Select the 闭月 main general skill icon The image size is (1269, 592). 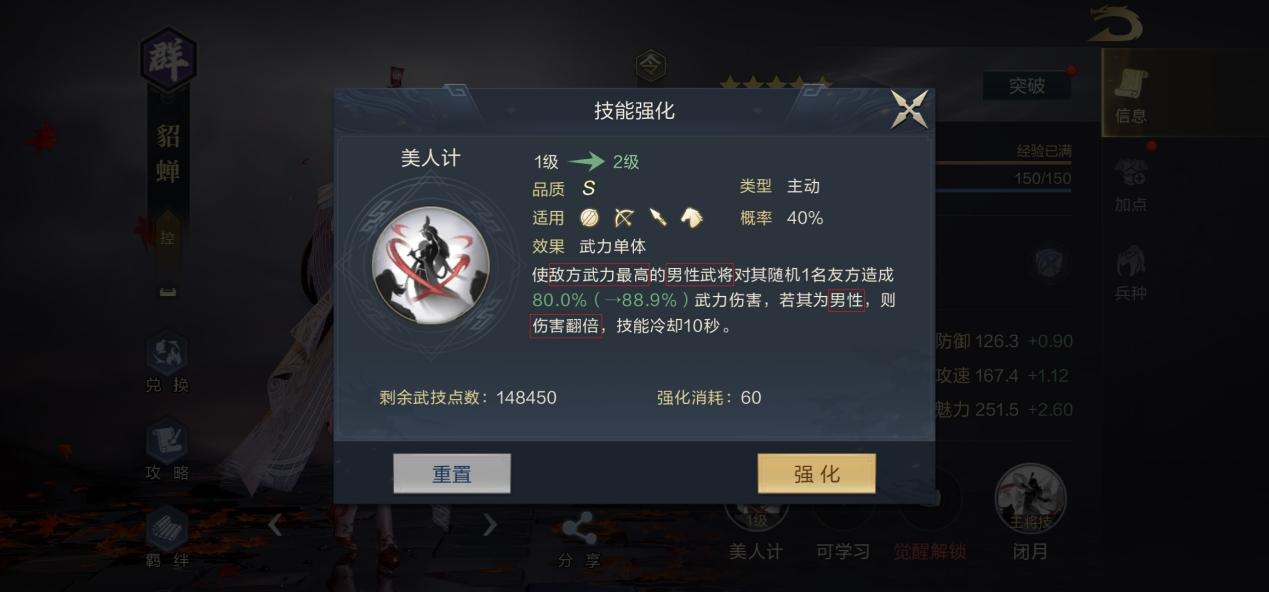coord(1030,500)
